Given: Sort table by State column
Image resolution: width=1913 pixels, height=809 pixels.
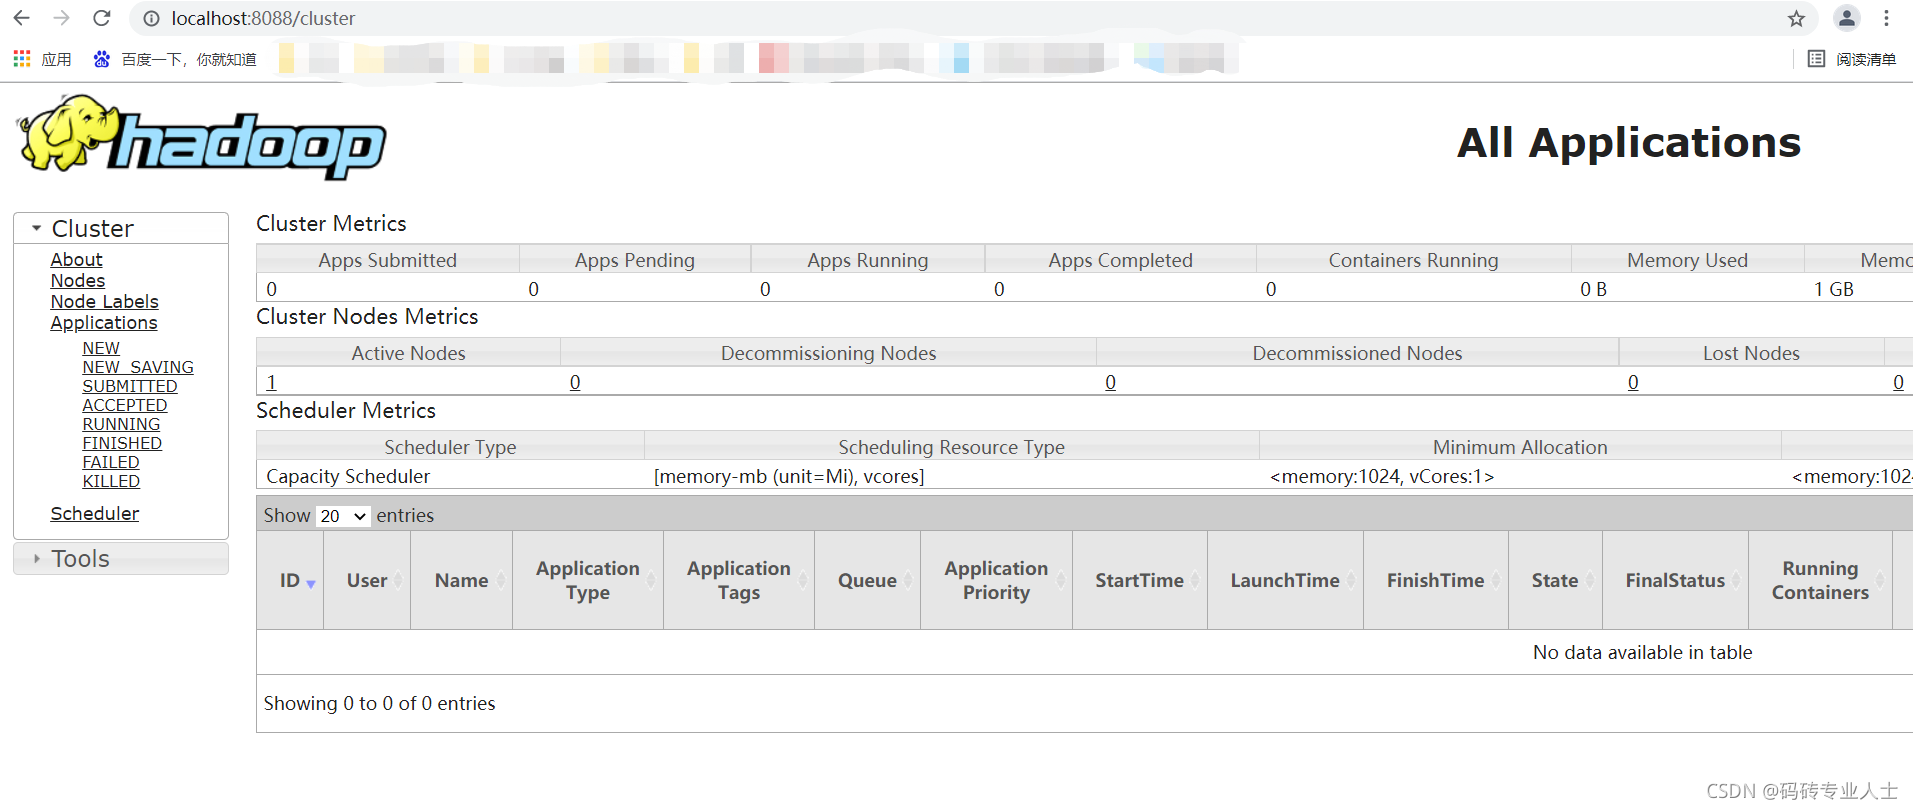Looking at the screenshot, I should 1555,580.
